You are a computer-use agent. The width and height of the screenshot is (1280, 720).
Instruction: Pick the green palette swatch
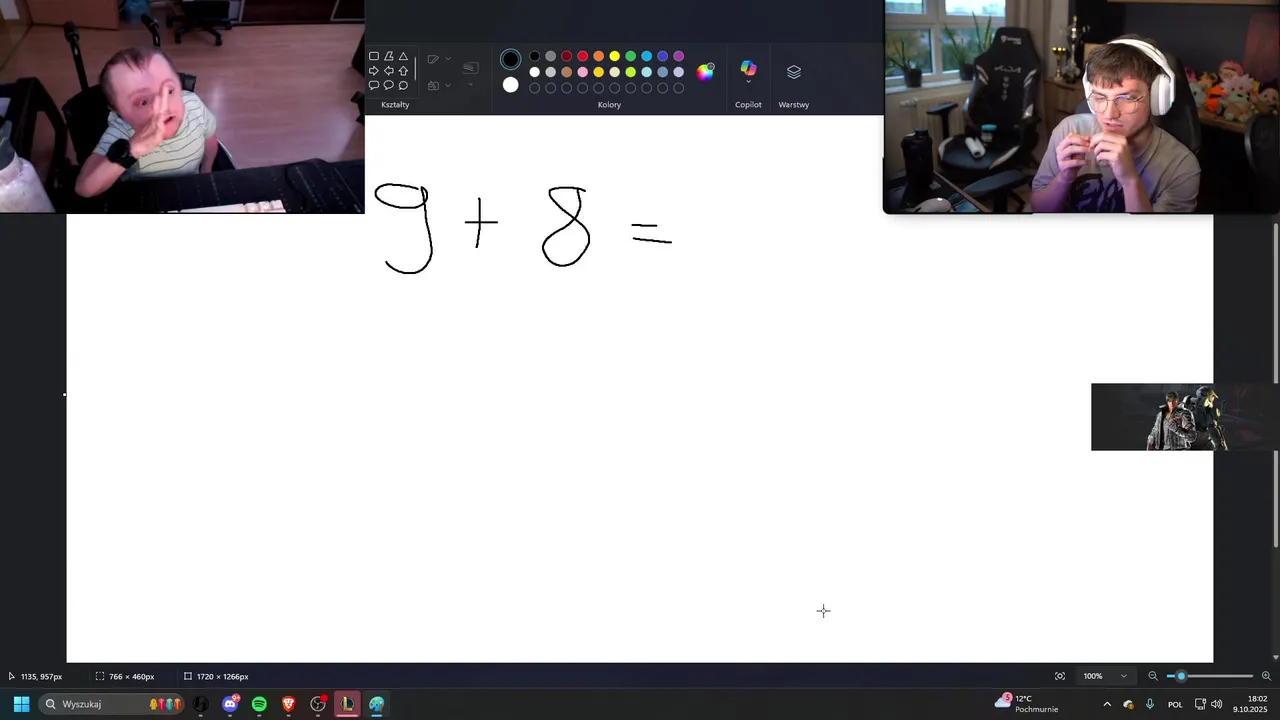pyautogui.click(x=631, y=56)
